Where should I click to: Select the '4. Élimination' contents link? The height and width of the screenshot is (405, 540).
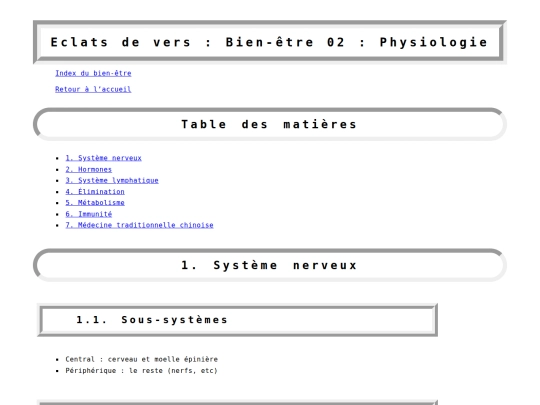(x=95, y=191)
